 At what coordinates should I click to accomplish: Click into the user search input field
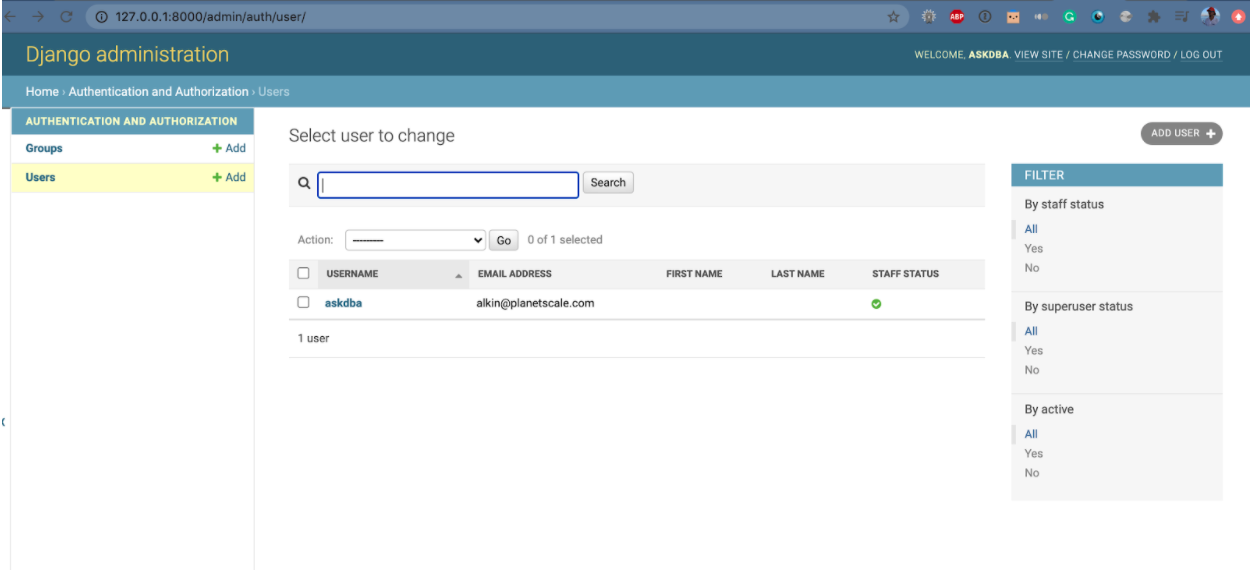(448, 184)
